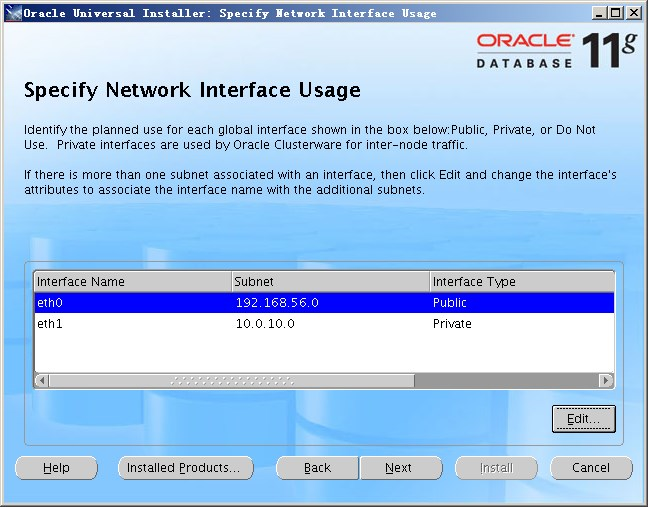This screenshot has height=507, width=648.
Task: Click the Interface Type column header
Action: pyautogui.click(x=520, y=281)
